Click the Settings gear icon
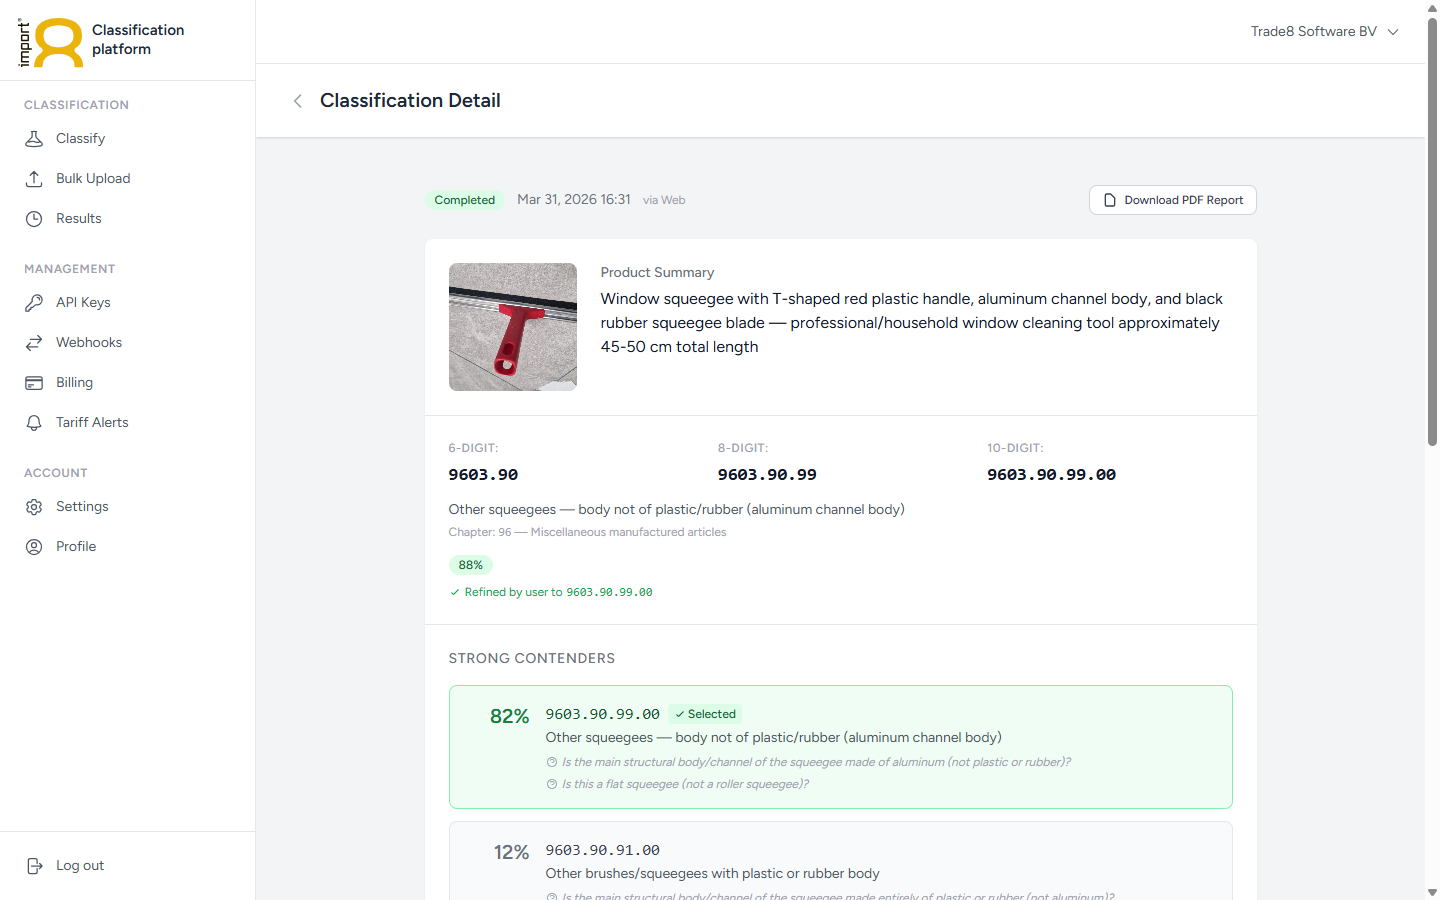Image resolution: width=1440 pixels, height=900 pixels. [33, 506]
